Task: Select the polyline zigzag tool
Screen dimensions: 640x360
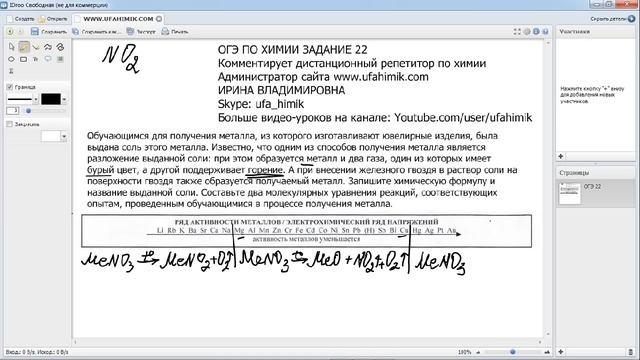Action: [x=48, y=47]
